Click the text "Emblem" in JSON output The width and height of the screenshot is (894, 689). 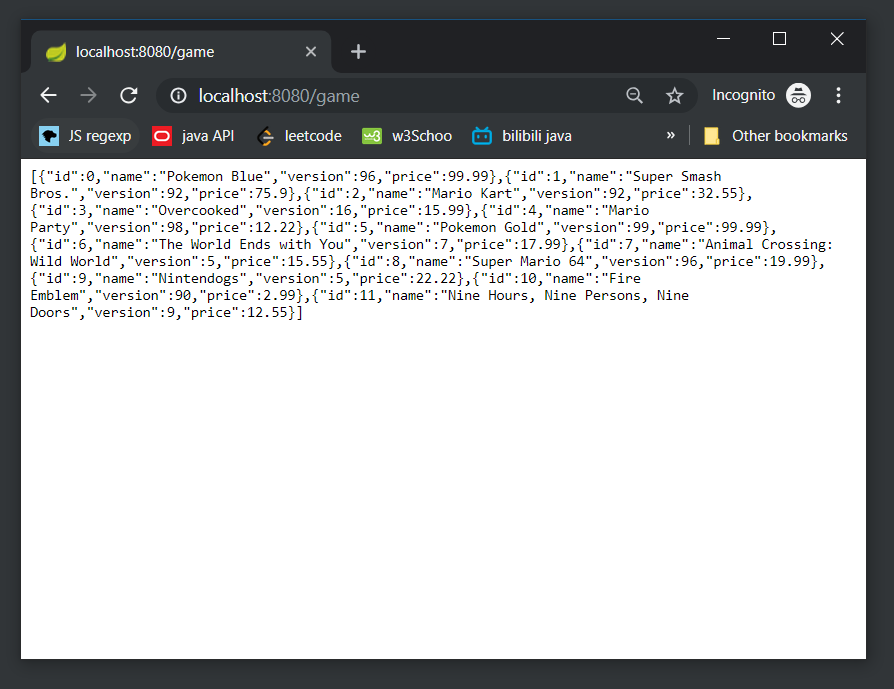coord(54,295)
